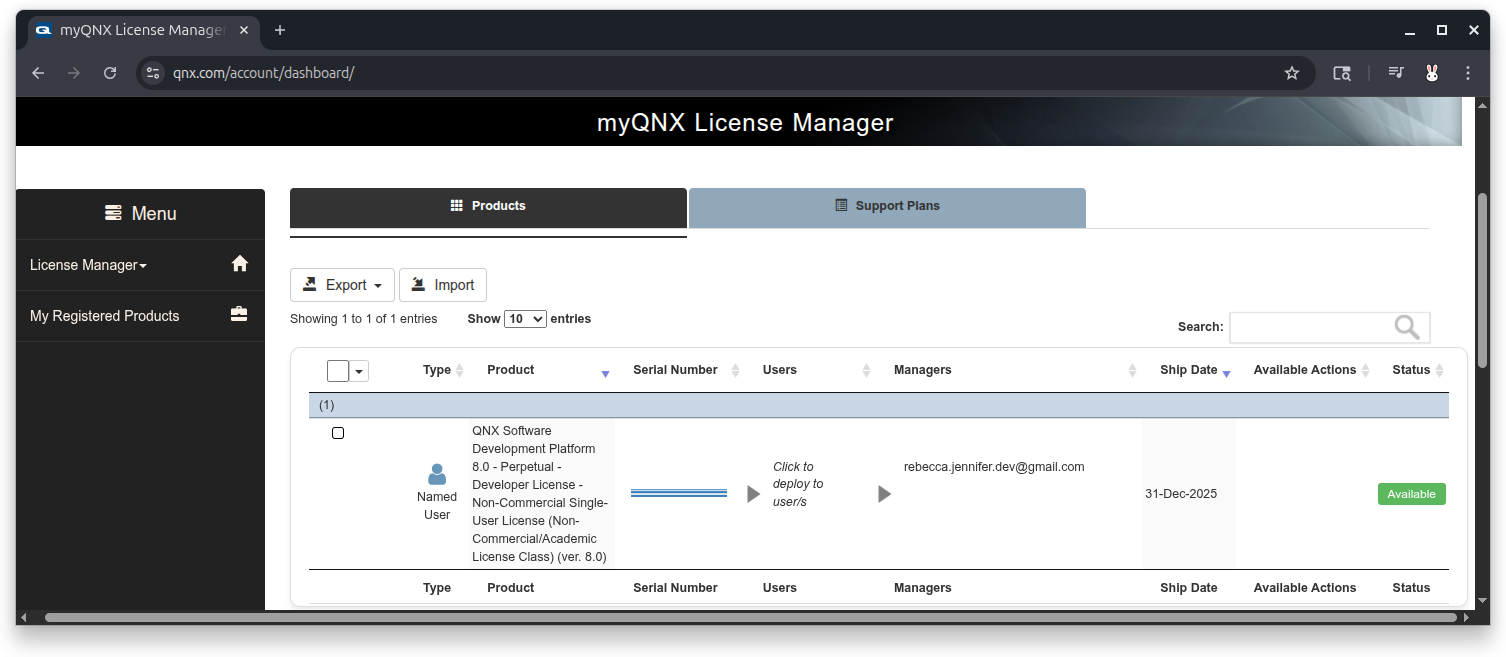
Task: Click the magnifier icon in Search box
Action: 1407,328
